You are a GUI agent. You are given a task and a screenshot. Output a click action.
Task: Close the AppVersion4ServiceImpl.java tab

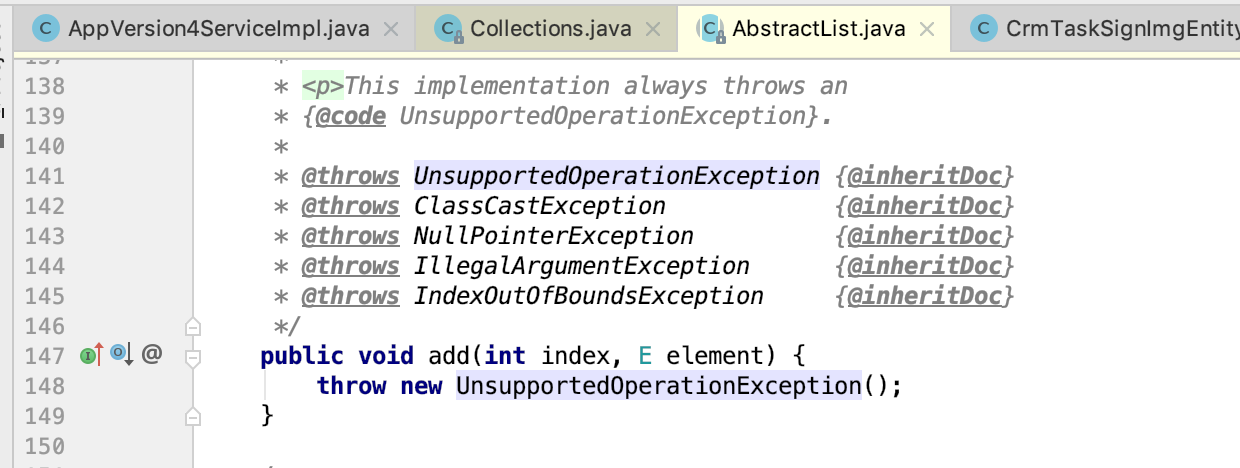pyautogui.click(x=391, y=29)
